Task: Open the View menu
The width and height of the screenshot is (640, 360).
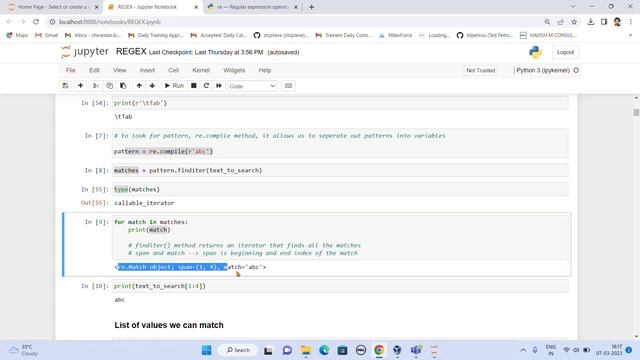Action: tap(120, 70)
